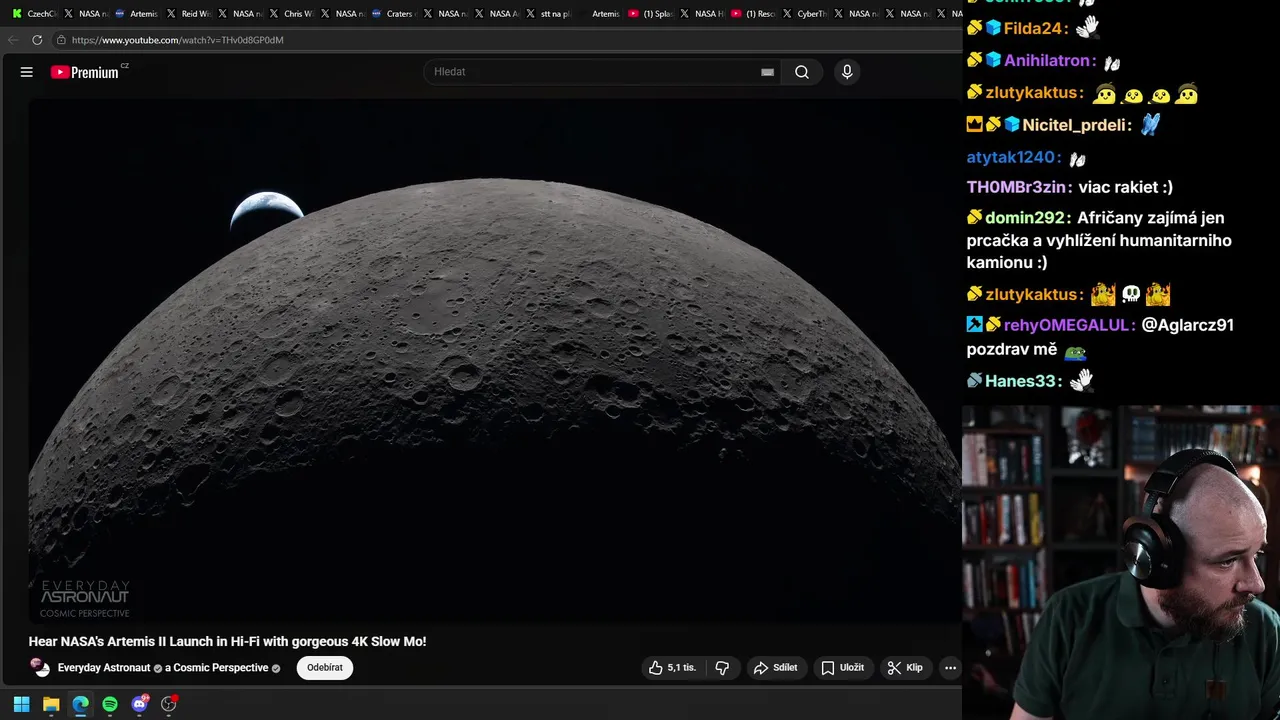Share the video via Sdílet button
1280x720 pixels.
776,668
